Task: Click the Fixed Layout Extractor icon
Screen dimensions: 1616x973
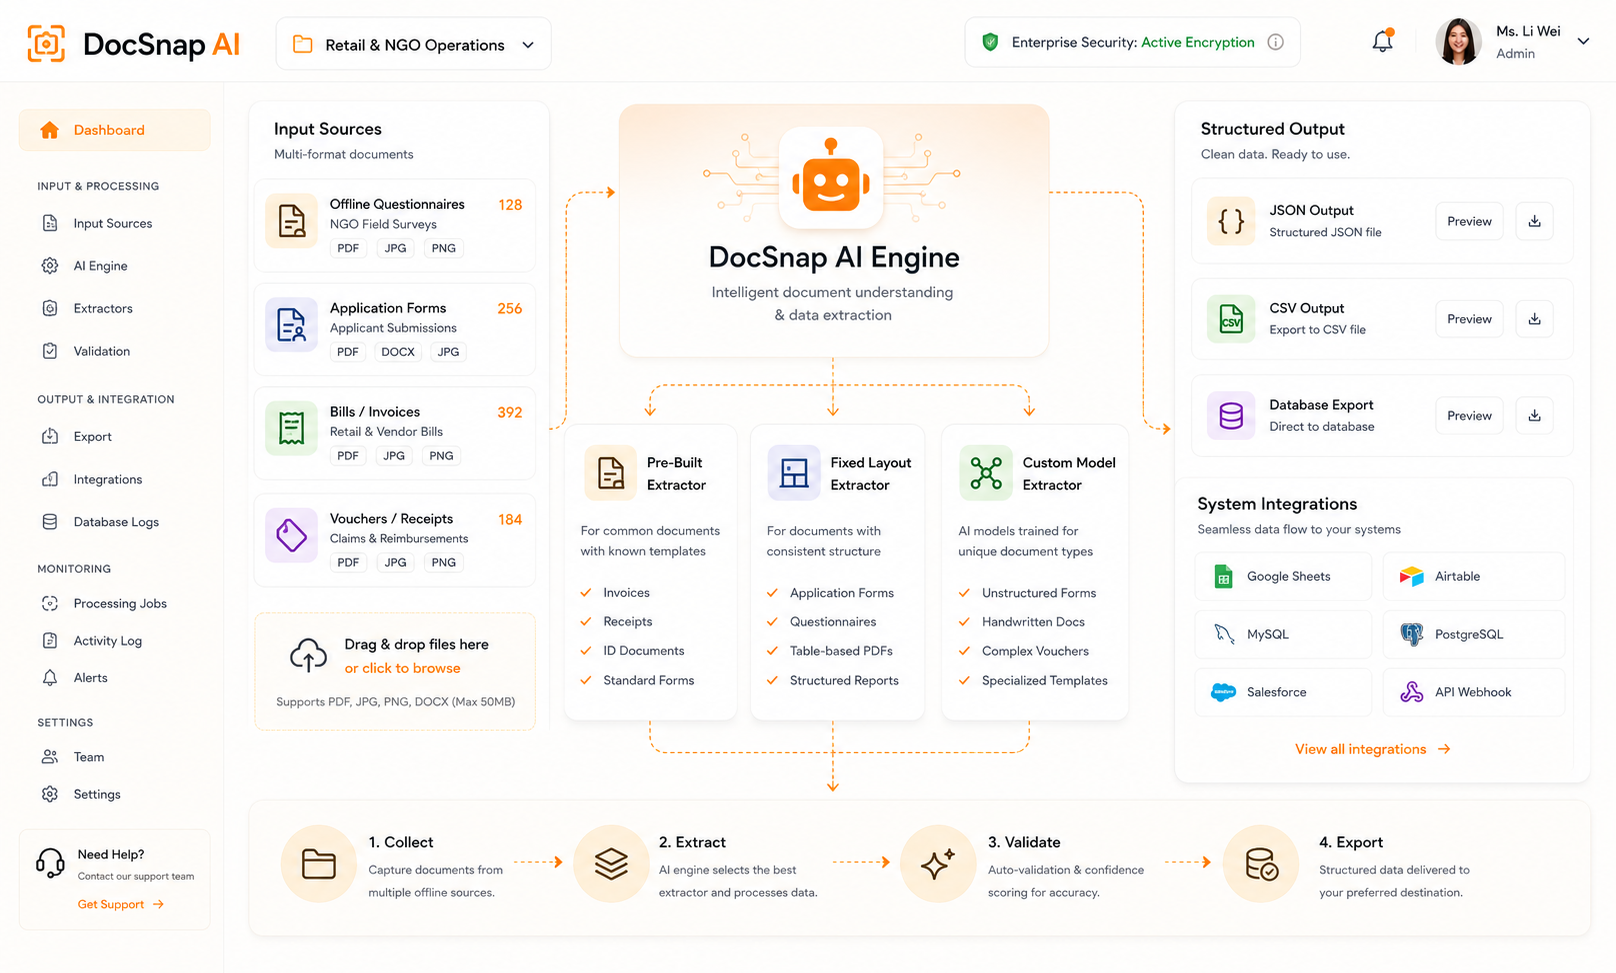Action: (794, 472)
